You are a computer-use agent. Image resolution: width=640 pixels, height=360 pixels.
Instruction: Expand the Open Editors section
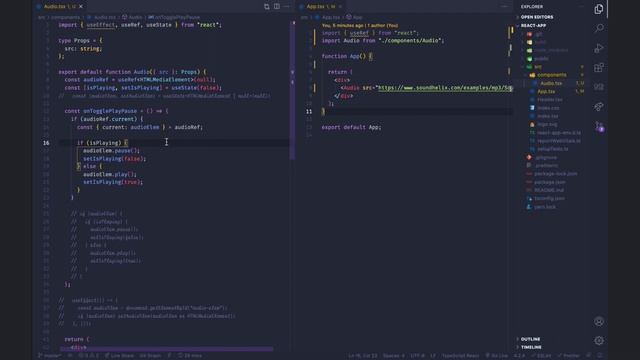pyautogui.click(x=537, y=17)
